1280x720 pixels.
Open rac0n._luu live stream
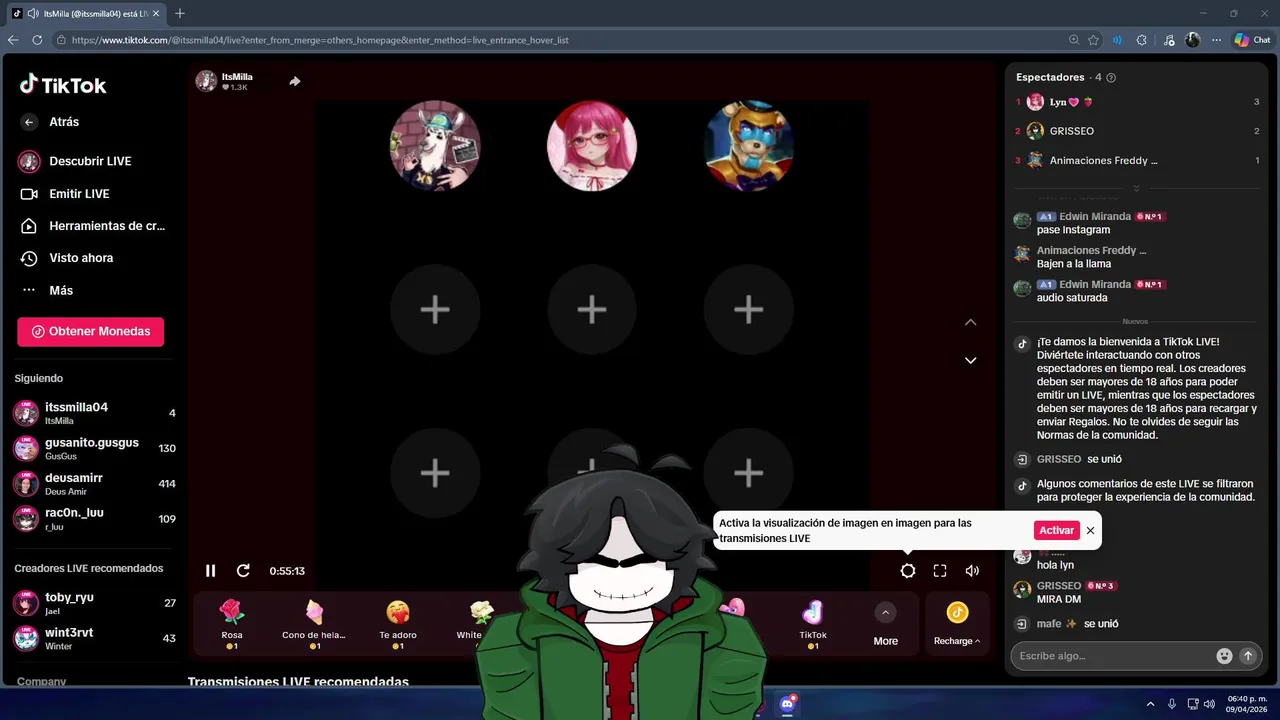tap(94, 518)
